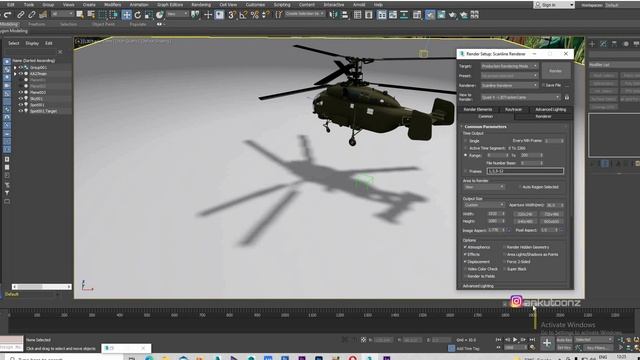Toggle visibility eye of Plane003
Image resolution: width=640 pixels, height=360 pixels.
point(20,92)
